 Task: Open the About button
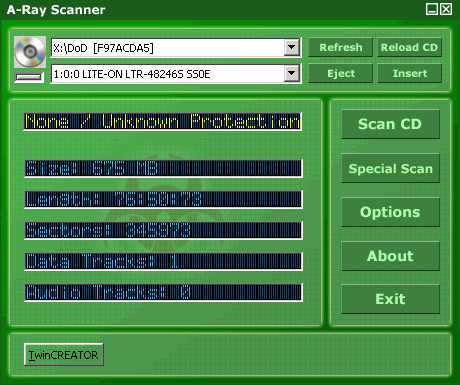[x=390, y=256]
